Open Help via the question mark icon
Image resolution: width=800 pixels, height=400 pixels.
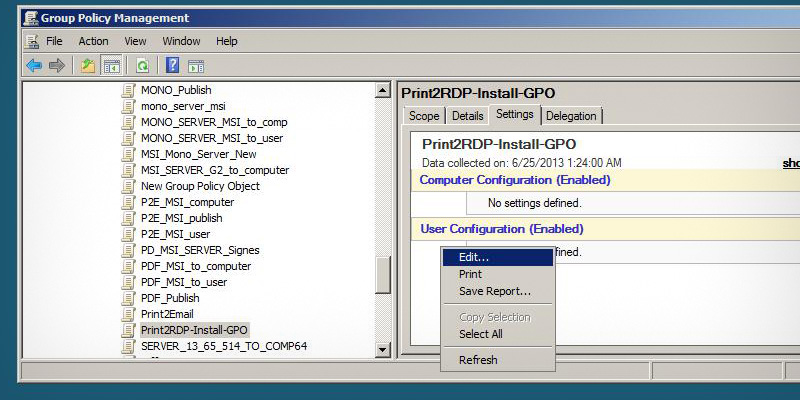172,66
